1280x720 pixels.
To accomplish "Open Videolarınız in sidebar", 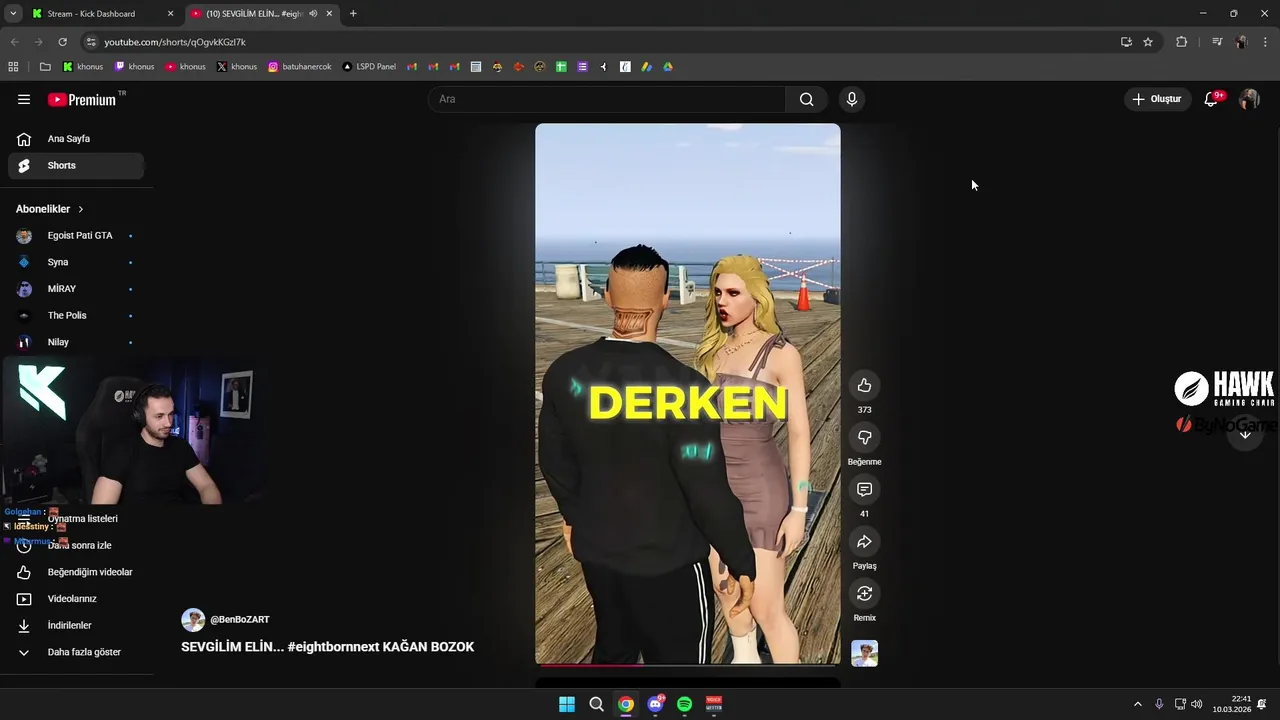I will pyautogui.click(x=76, y=599).
